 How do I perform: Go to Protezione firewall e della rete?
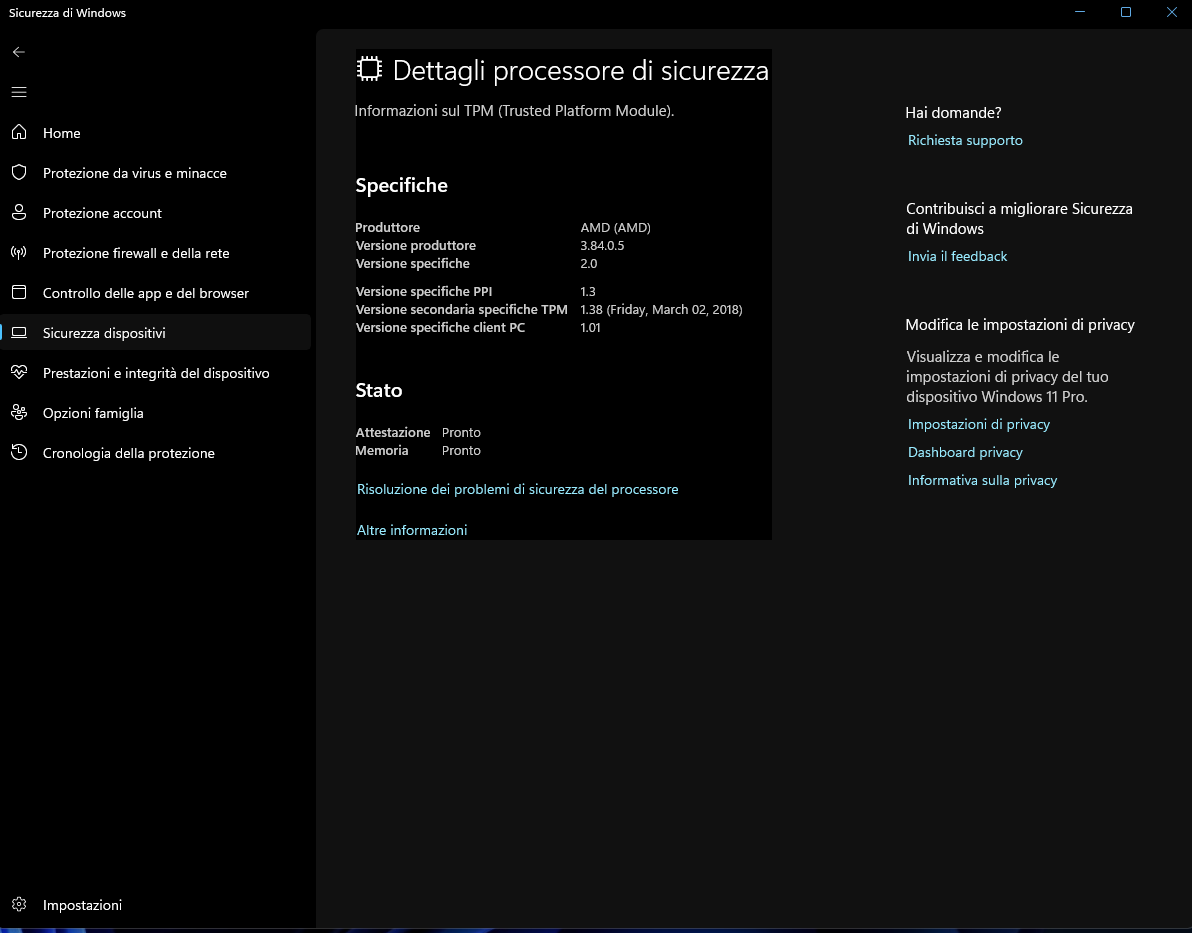coord(155,253)
